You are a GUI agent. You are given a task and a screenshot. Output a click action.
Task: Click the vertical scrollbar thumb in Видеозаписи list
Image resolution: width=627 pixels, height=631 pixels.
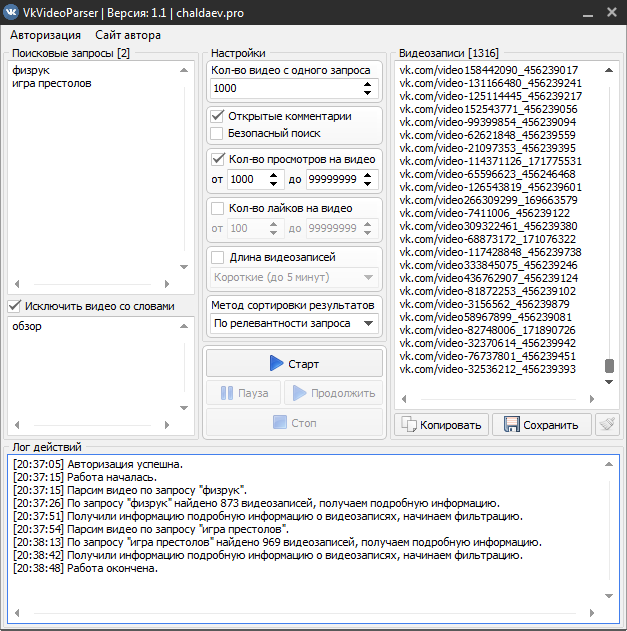click(609, 366)
